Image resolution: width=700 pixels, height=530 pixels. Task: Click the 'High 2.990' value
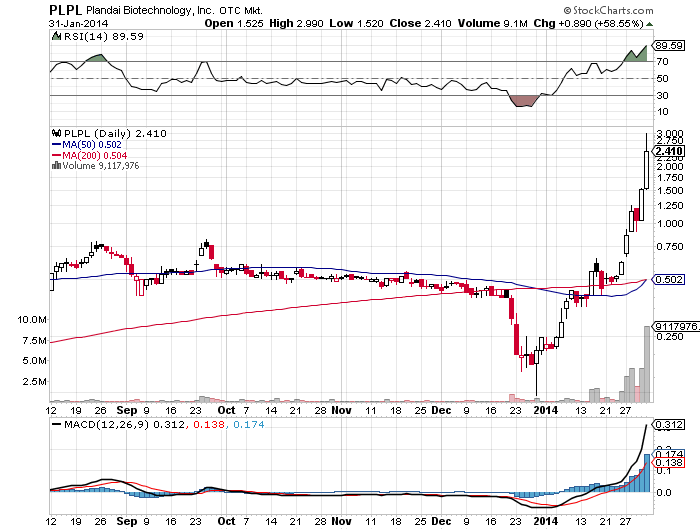[296, 23]
